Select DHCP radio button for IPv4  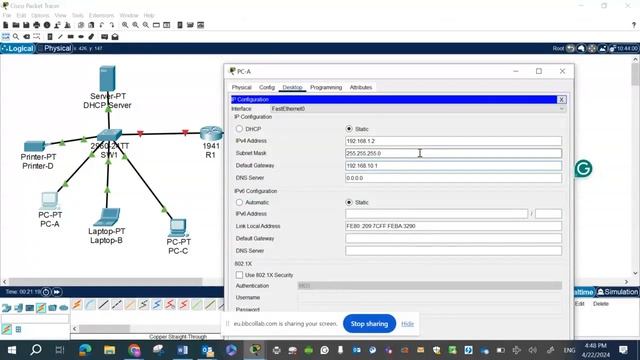239,129
